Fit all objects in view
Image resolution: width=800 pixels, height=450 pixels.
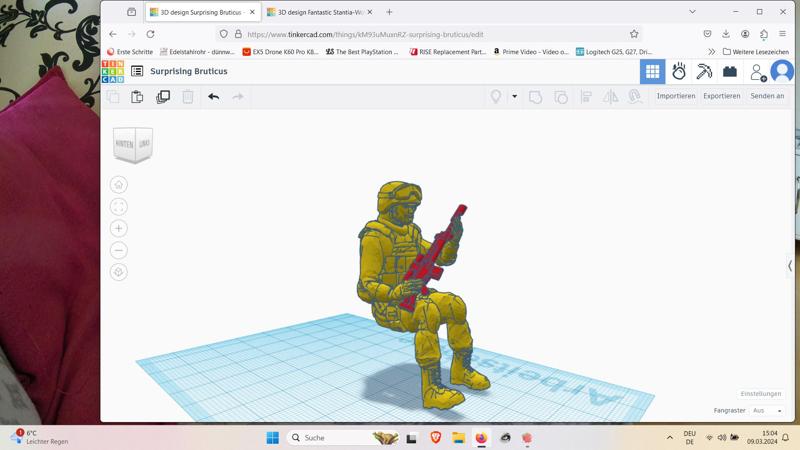coord(119,207)
